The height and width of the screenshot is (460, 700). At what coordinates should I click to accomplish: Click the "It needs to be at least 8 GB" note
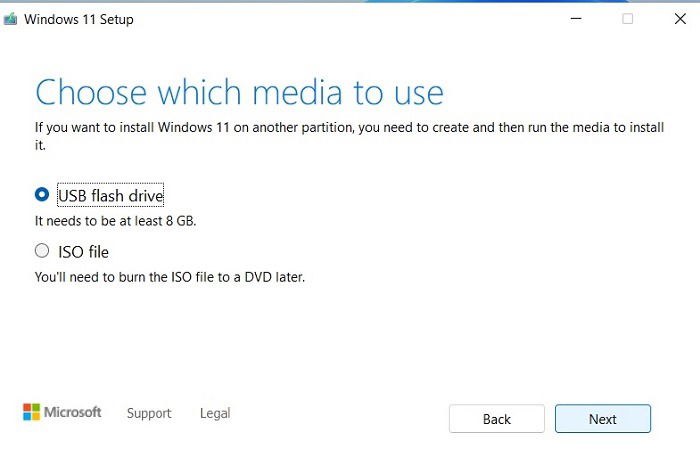(x=116, y=221)
